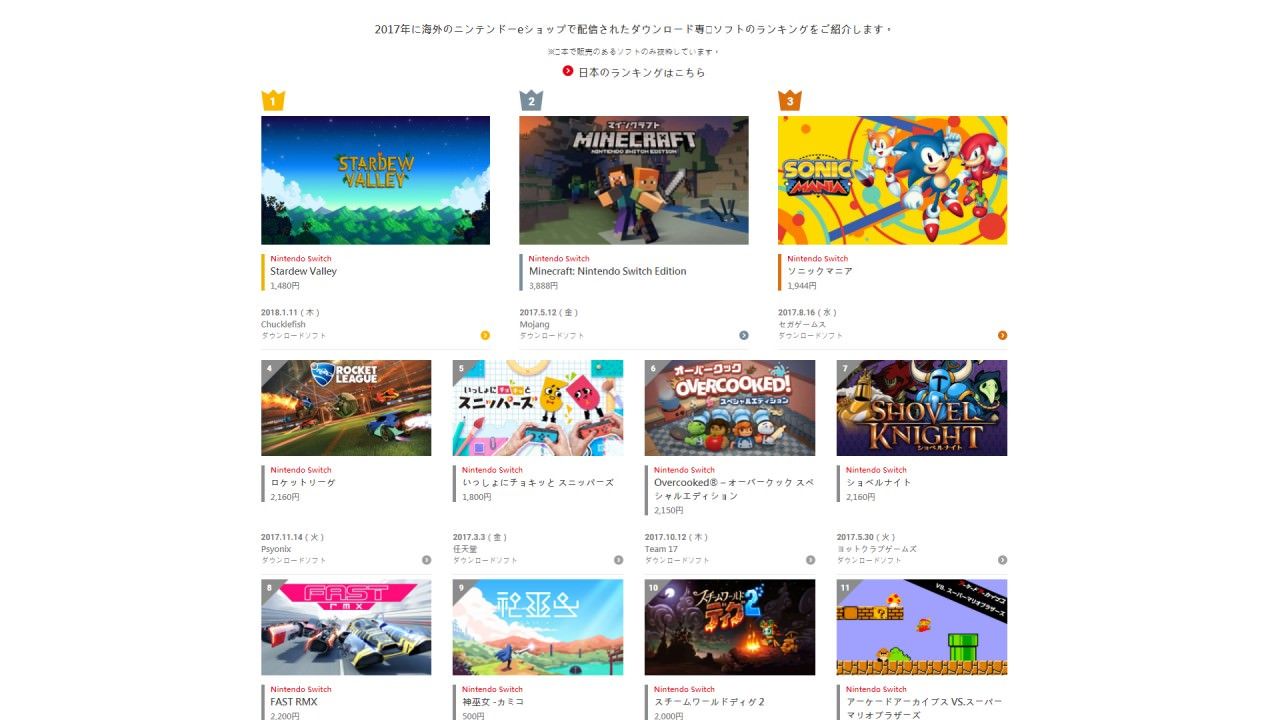Click the orange arrow icon under ソニックマニア
This screenshot has width=1280, height=720.
(1002, 335)
